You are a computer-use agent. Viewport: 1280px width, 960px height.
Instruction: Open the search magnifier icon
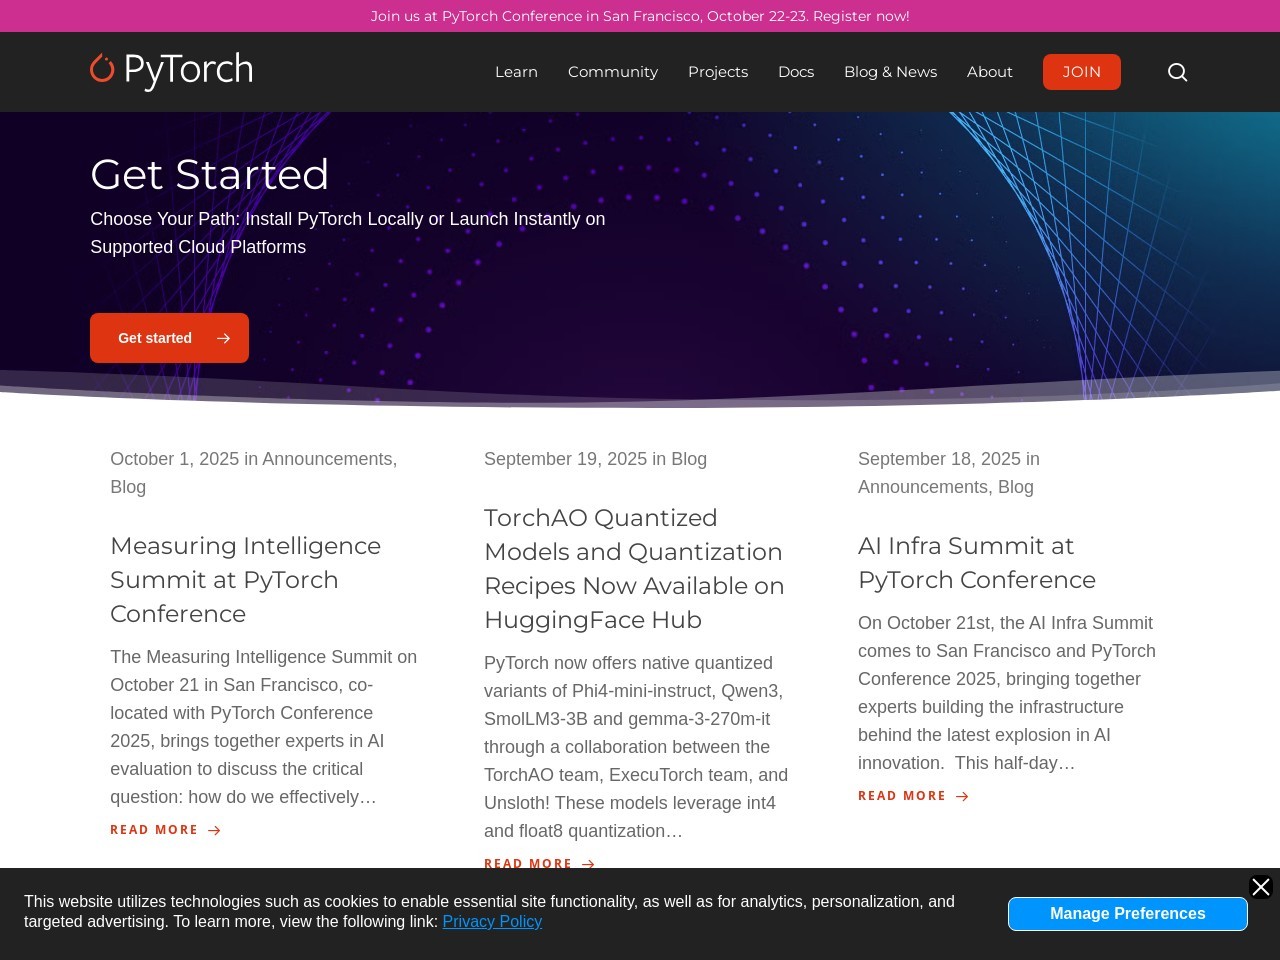1177,72
